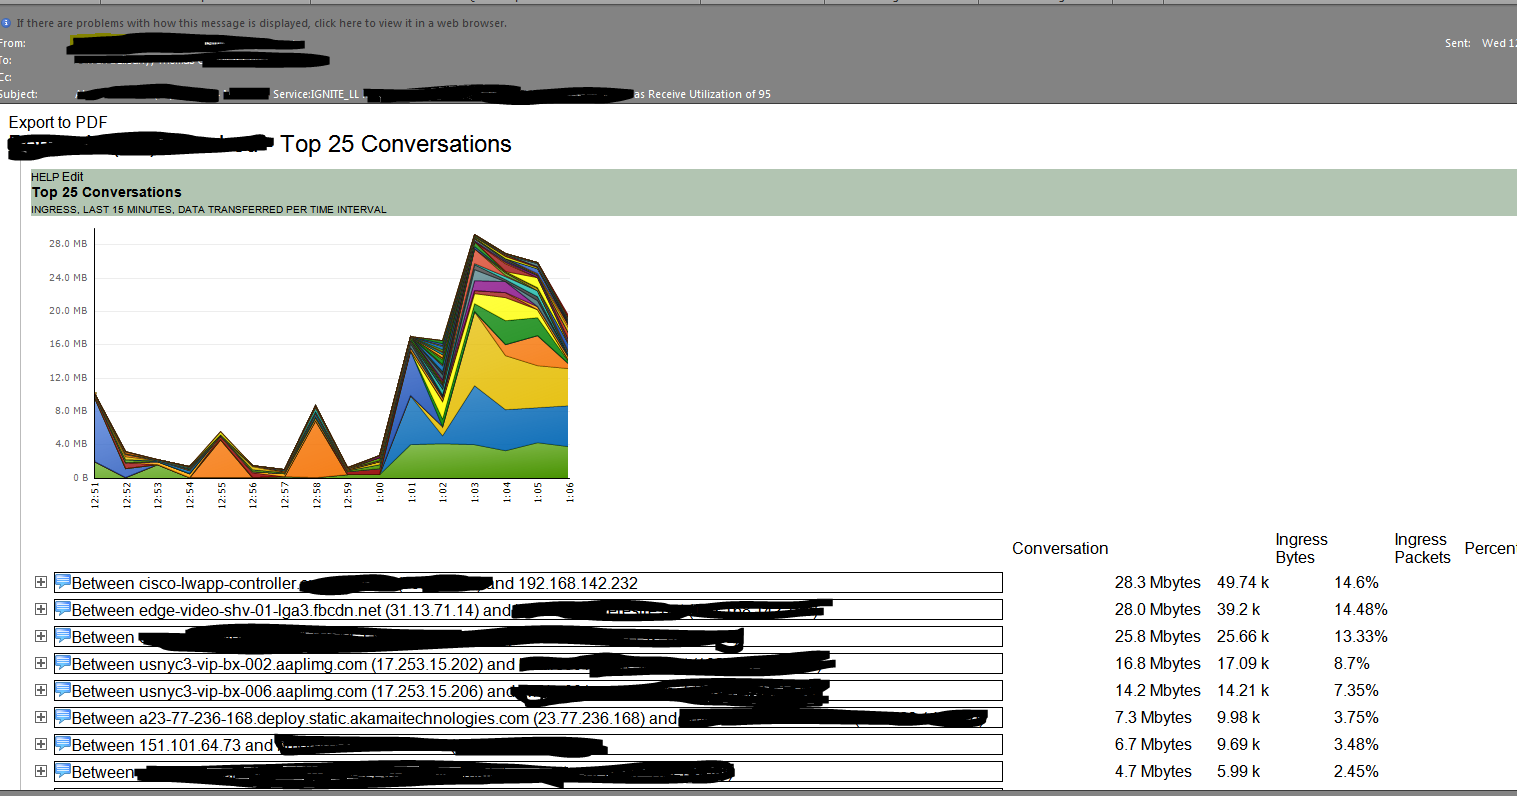Click the 16.8 Mbytes value
This screenshot has height=796, width=1517.
pos(1158,663)
